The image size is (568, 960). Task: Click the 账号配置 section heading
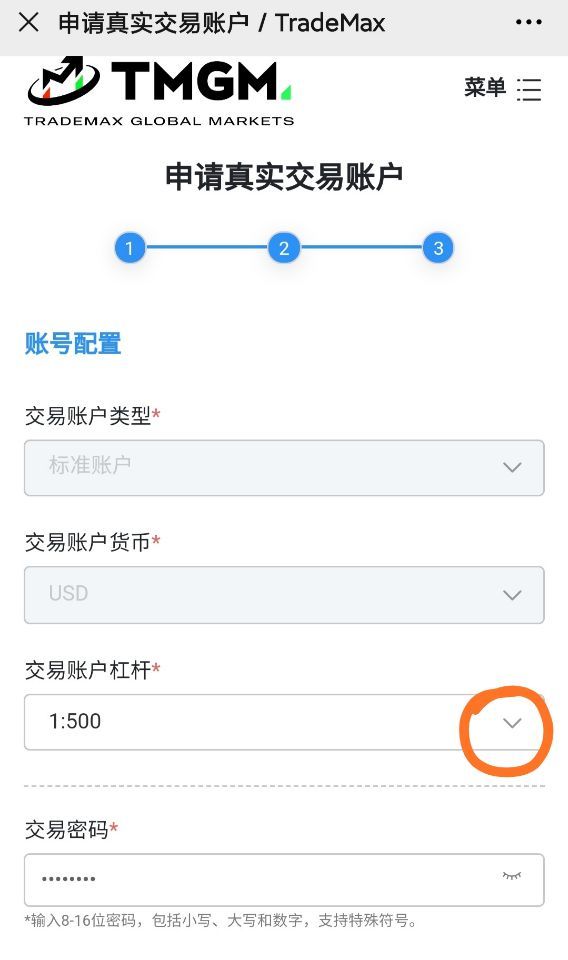coord(73,343)
